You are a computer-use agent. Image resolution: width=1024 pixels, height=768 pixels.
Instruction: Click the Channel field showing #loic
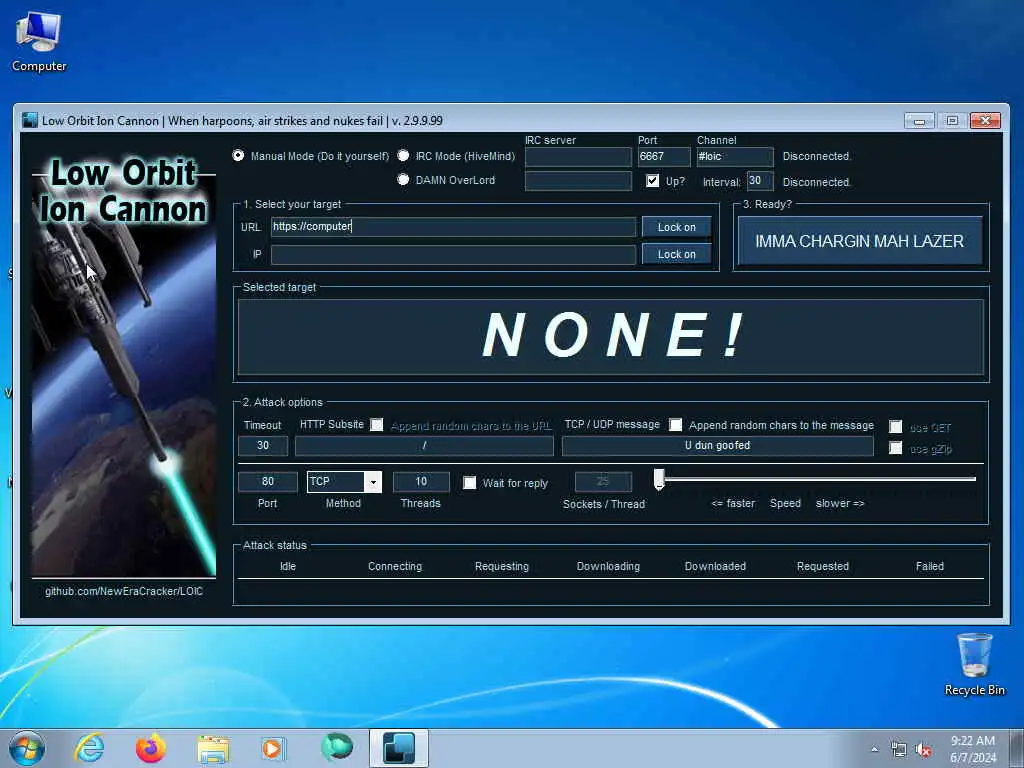pyautogui.click(x=735, y=157)
